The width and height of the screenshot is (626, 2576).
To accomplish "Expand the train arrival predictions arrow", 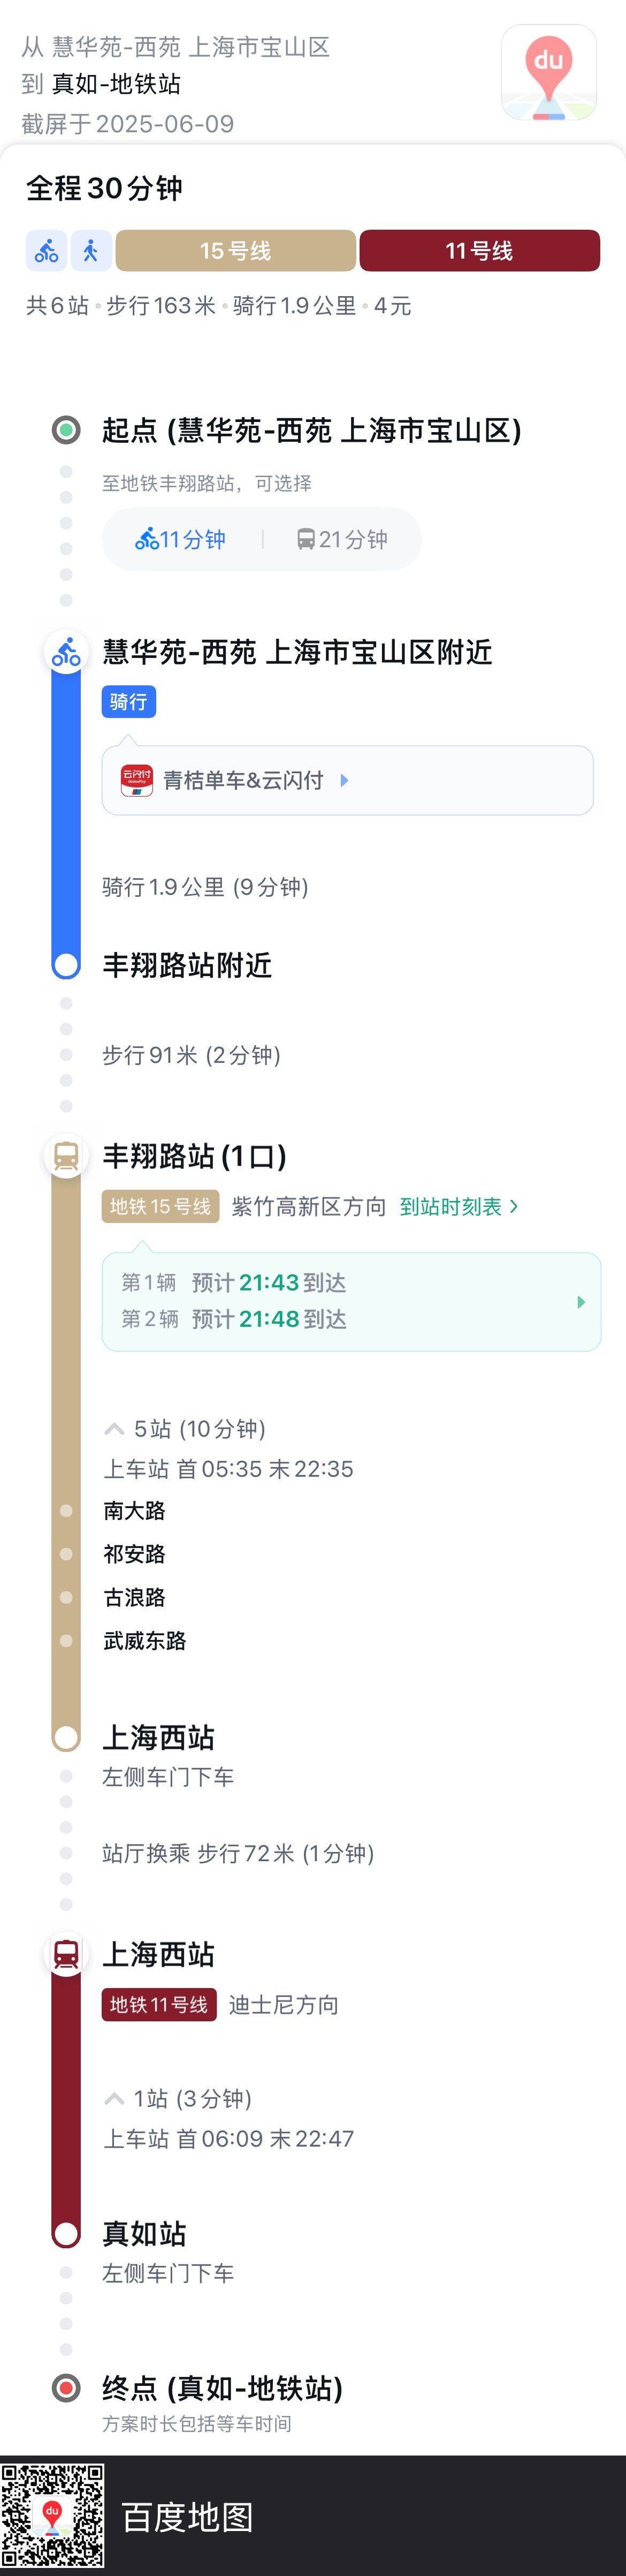I will 581,1302.
